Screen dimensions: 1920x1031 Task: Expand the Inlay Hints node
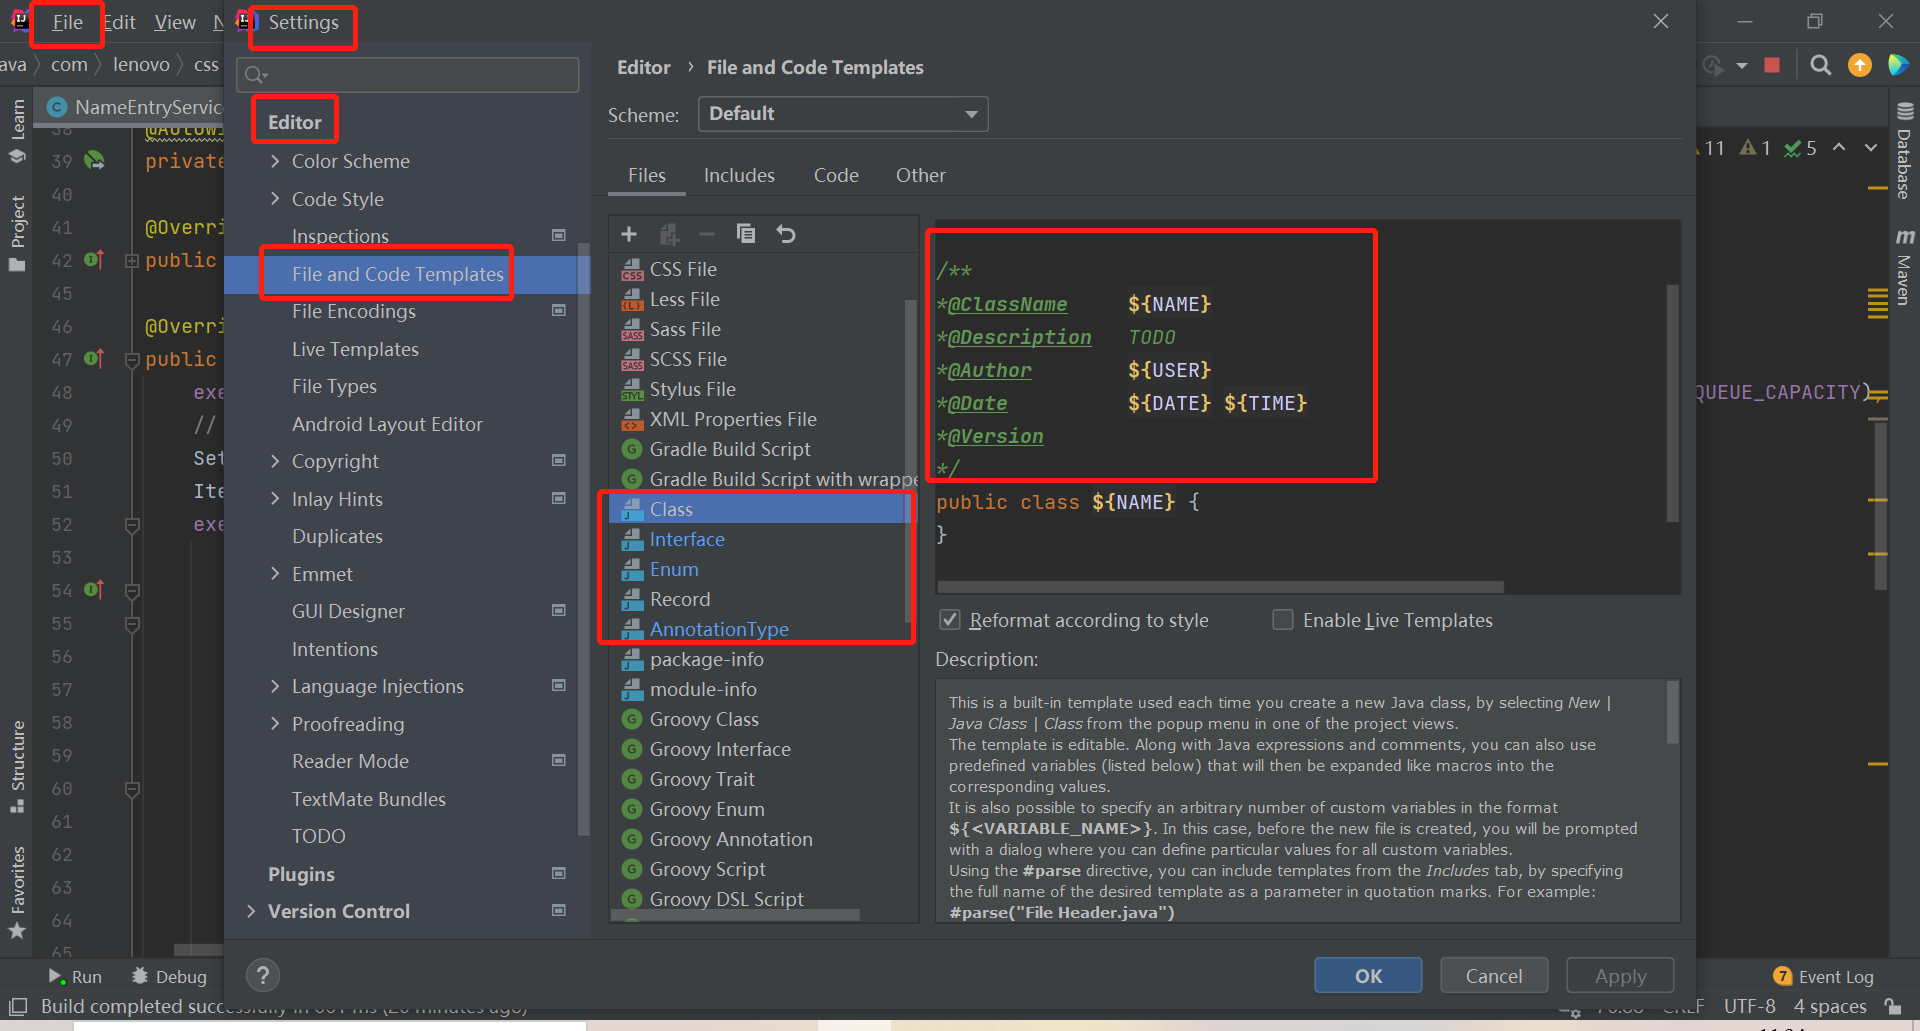275,499
